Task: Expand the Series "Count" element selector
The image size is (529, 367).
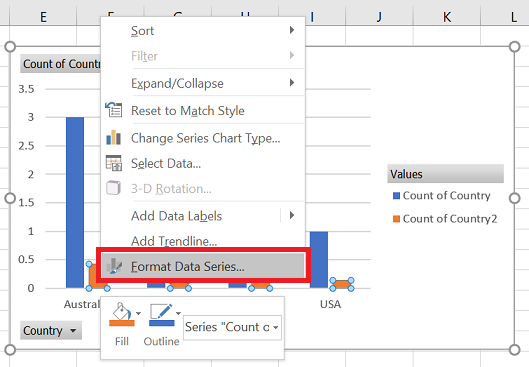Action: click(x=232, y=327)
